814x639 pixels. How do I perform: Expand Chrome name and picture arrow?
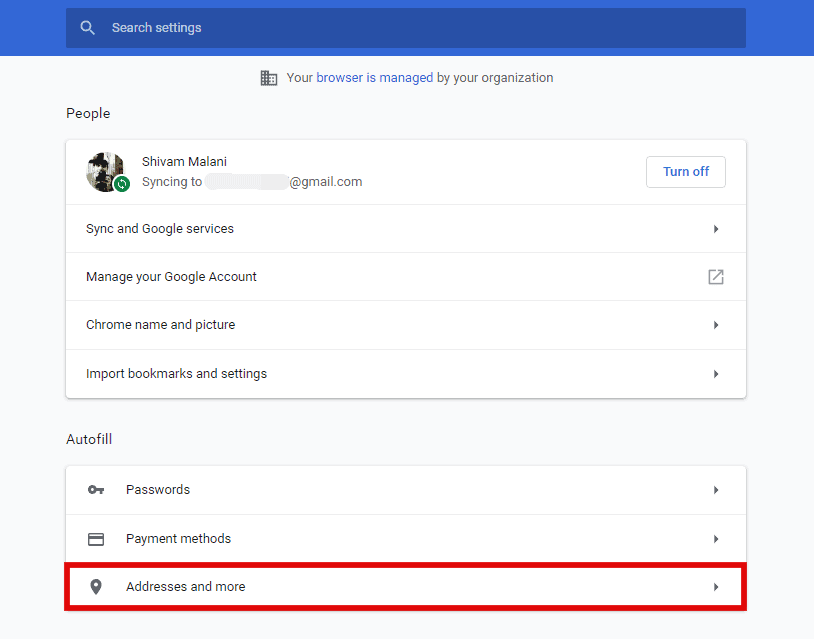[x=716, y=325]
